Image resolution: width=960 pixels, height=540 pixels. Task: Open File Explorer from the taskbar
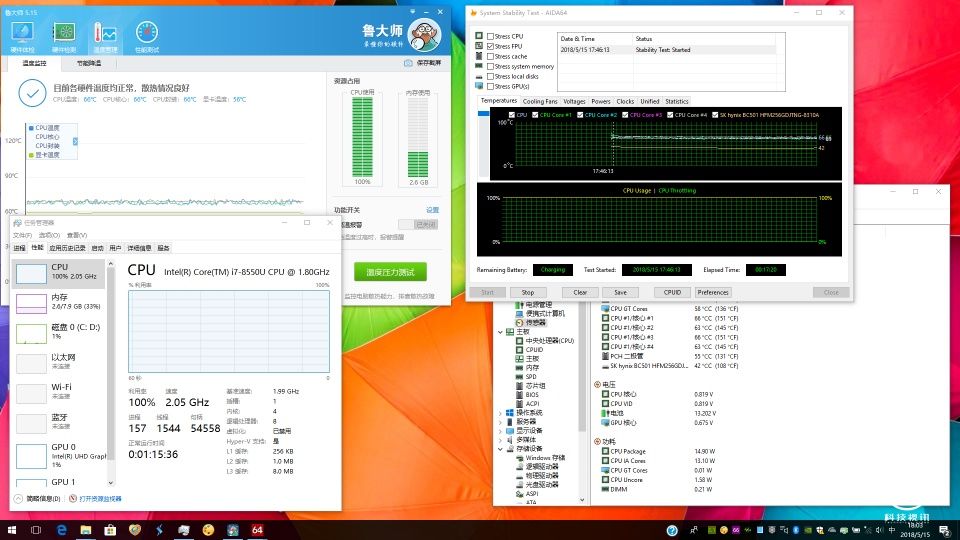point(86,530)
